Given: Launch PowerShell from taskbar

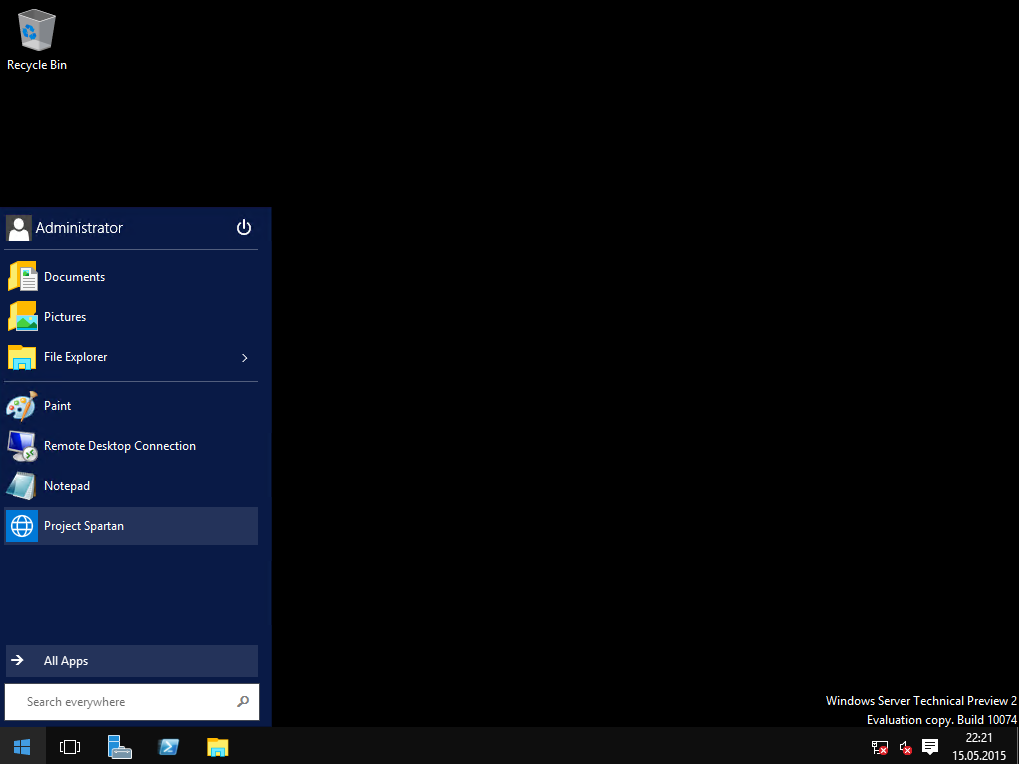Looking at the screenshot, I should pyautogui.click(x=169, y=747).
